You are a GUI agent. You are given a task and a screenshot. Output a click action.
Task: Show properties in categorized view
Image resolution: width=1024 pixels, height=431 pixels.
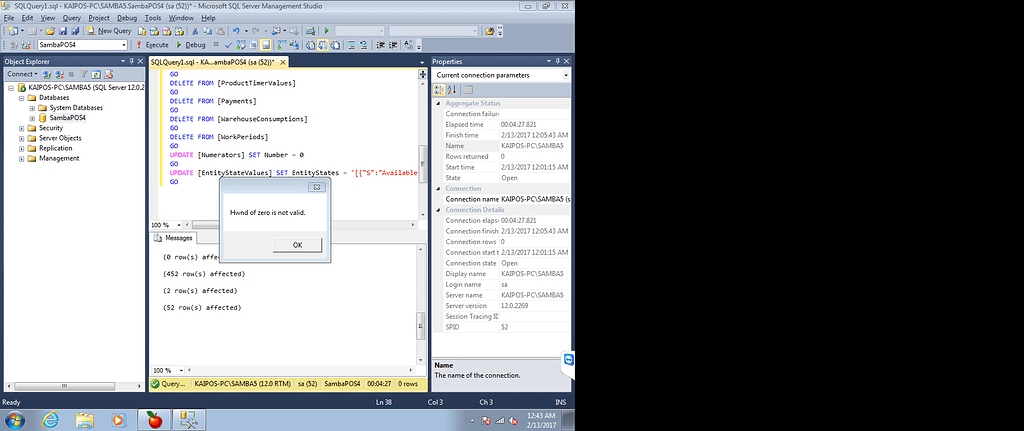tap(438, 90)
